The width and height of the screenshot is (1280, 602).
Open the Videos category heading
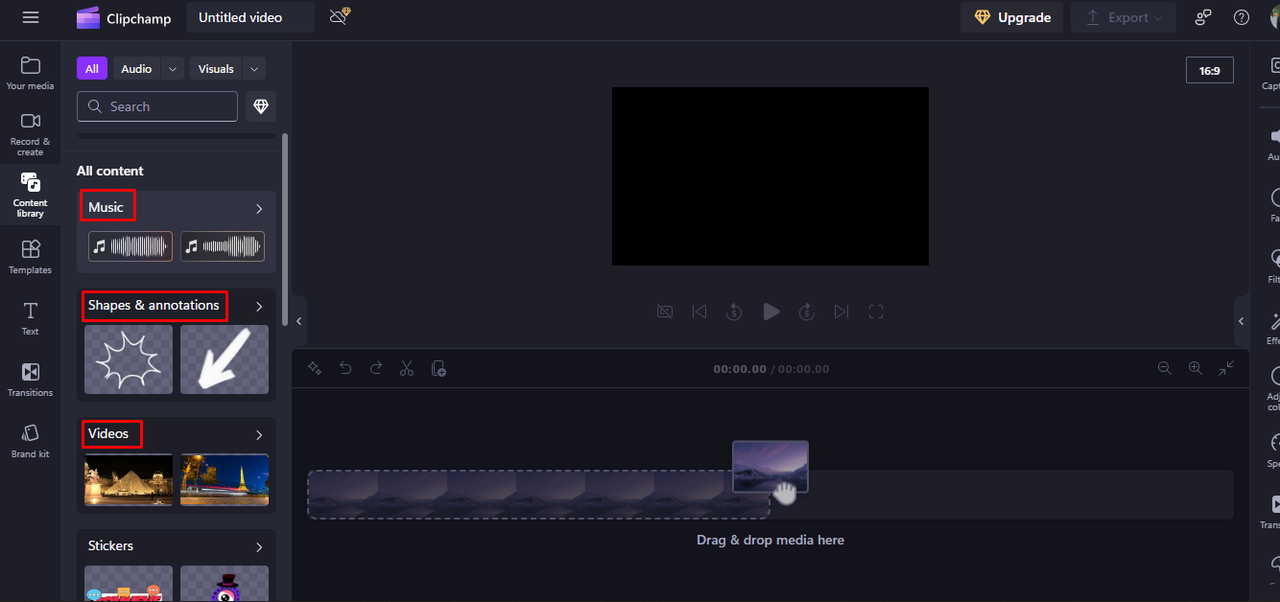(x=108, y=433)
